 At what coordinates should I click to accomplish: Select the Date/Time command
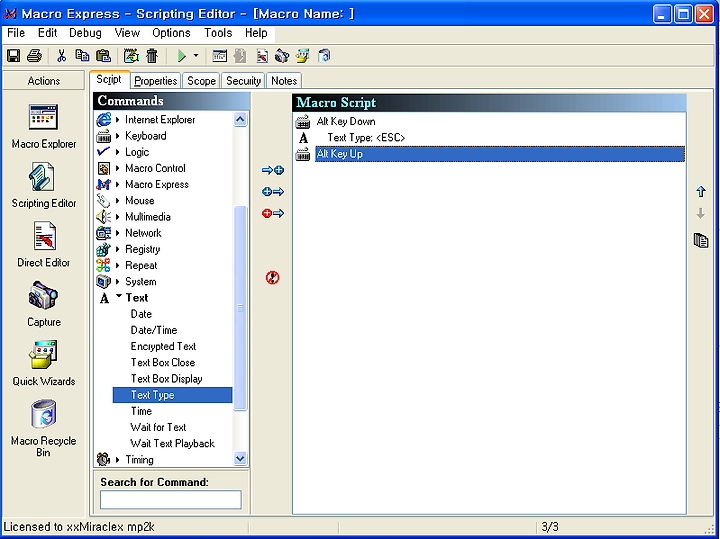tap(153, 330)
